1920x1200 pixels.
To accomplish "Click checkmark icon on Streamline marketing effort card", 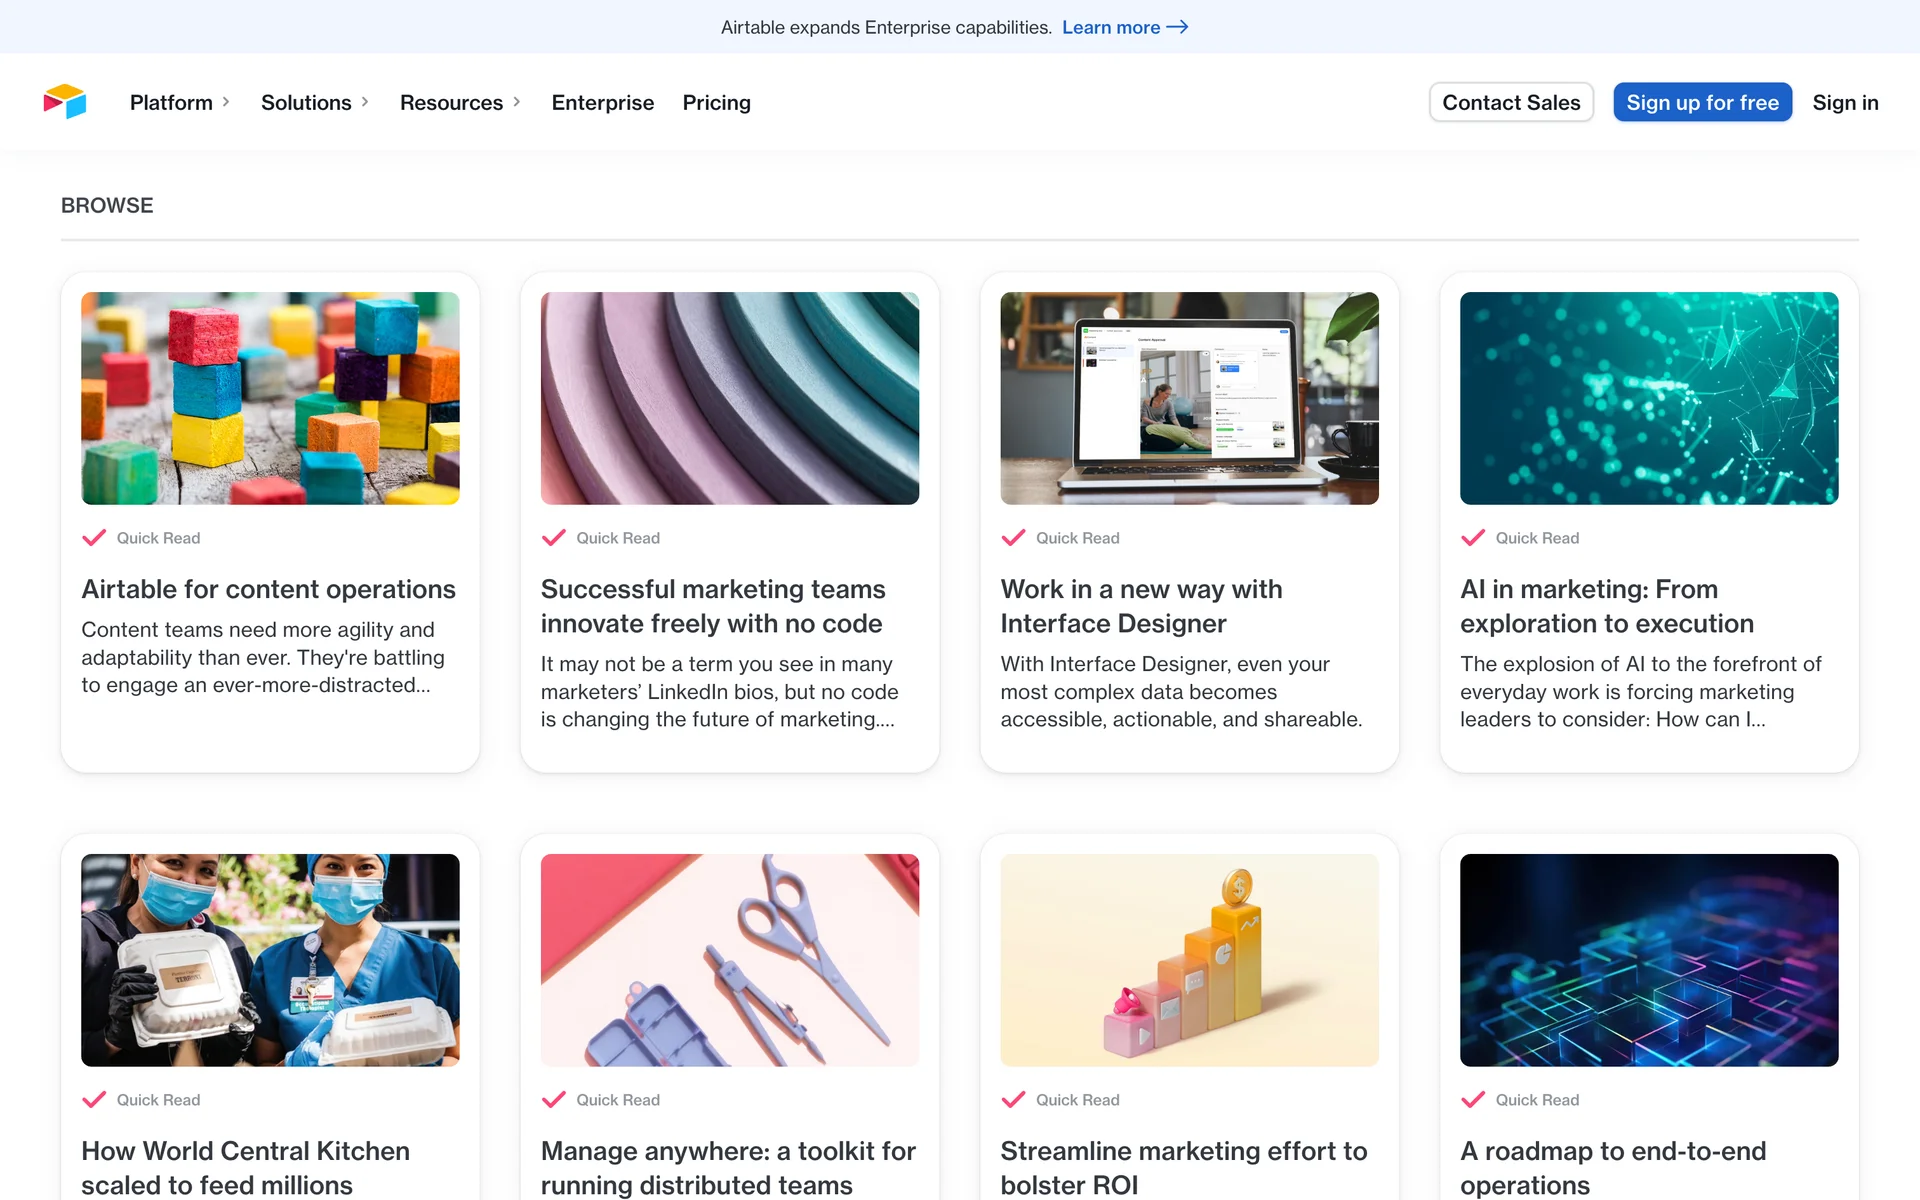I will click(1013, 1100).
